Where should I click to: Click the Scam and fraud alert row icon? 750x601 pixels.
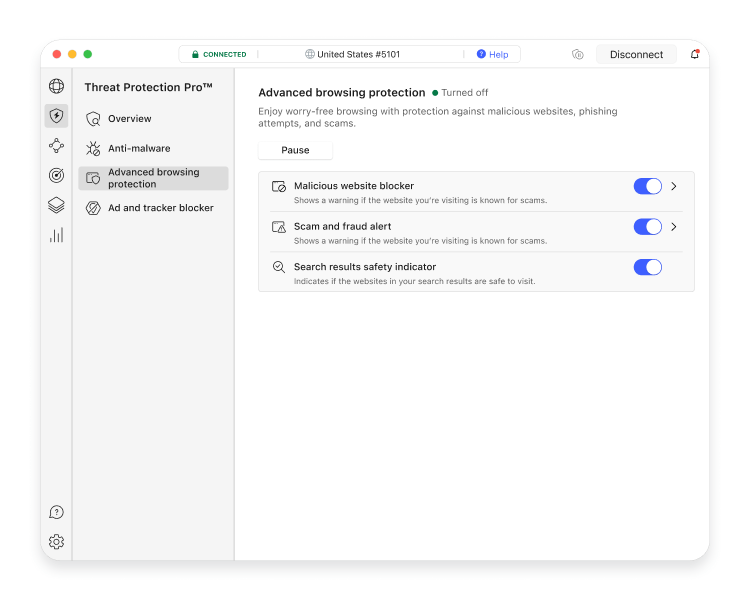(x=279, y=227)
